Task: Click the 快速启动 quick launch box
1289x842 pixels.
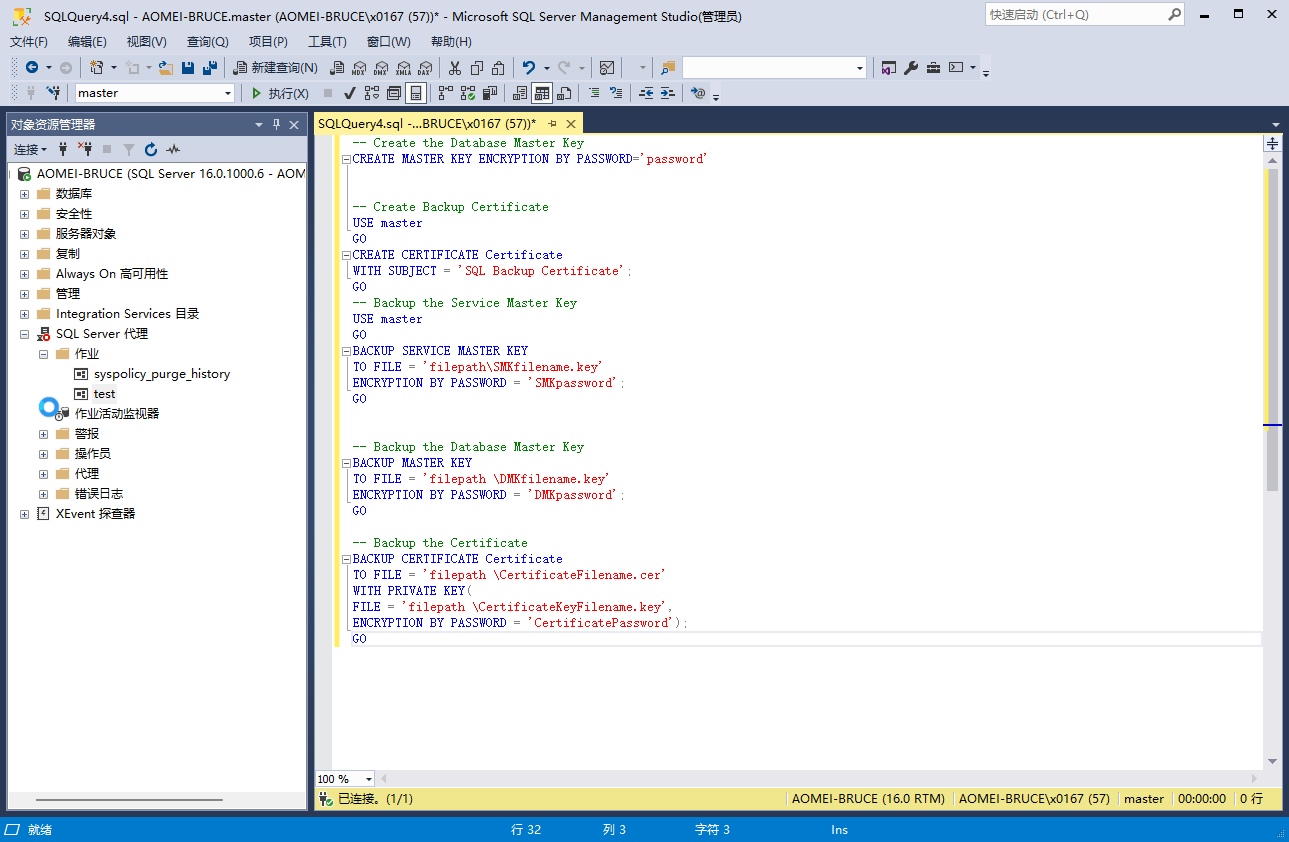Action: [1075, 15]
